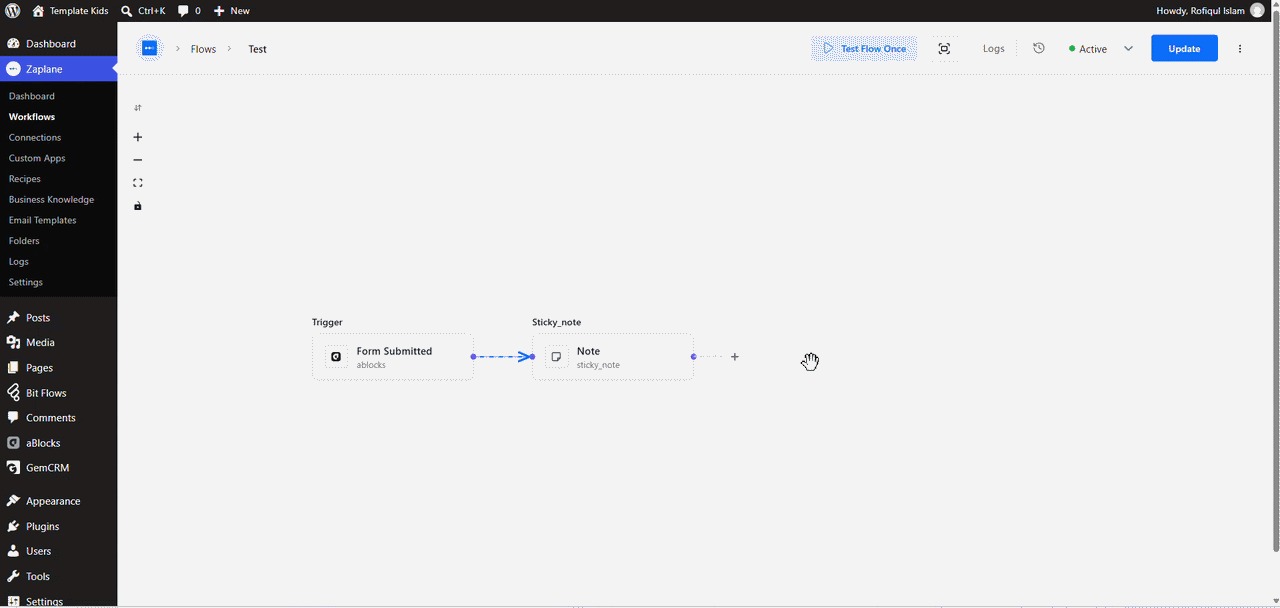
Task: Open the top-level Dashboard menu item
Action: 58,44
